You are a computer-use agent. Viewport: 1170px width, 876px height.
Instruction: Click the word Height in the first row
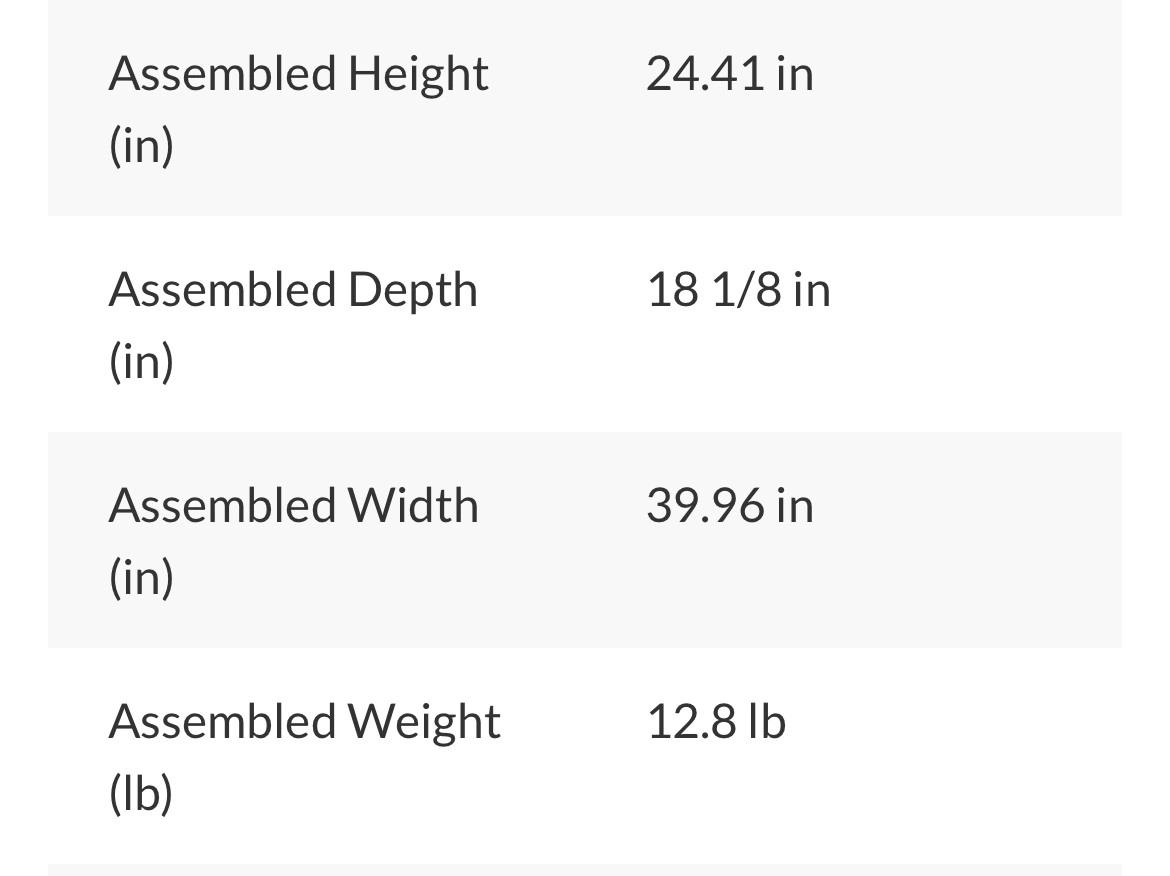418,77
